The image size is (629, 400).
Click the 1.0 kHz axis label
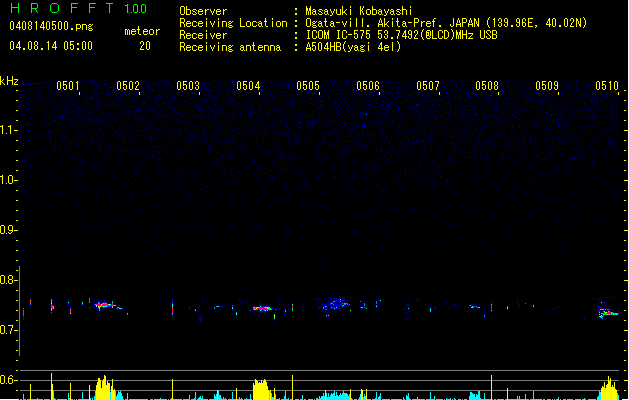[x=8, y=180]
